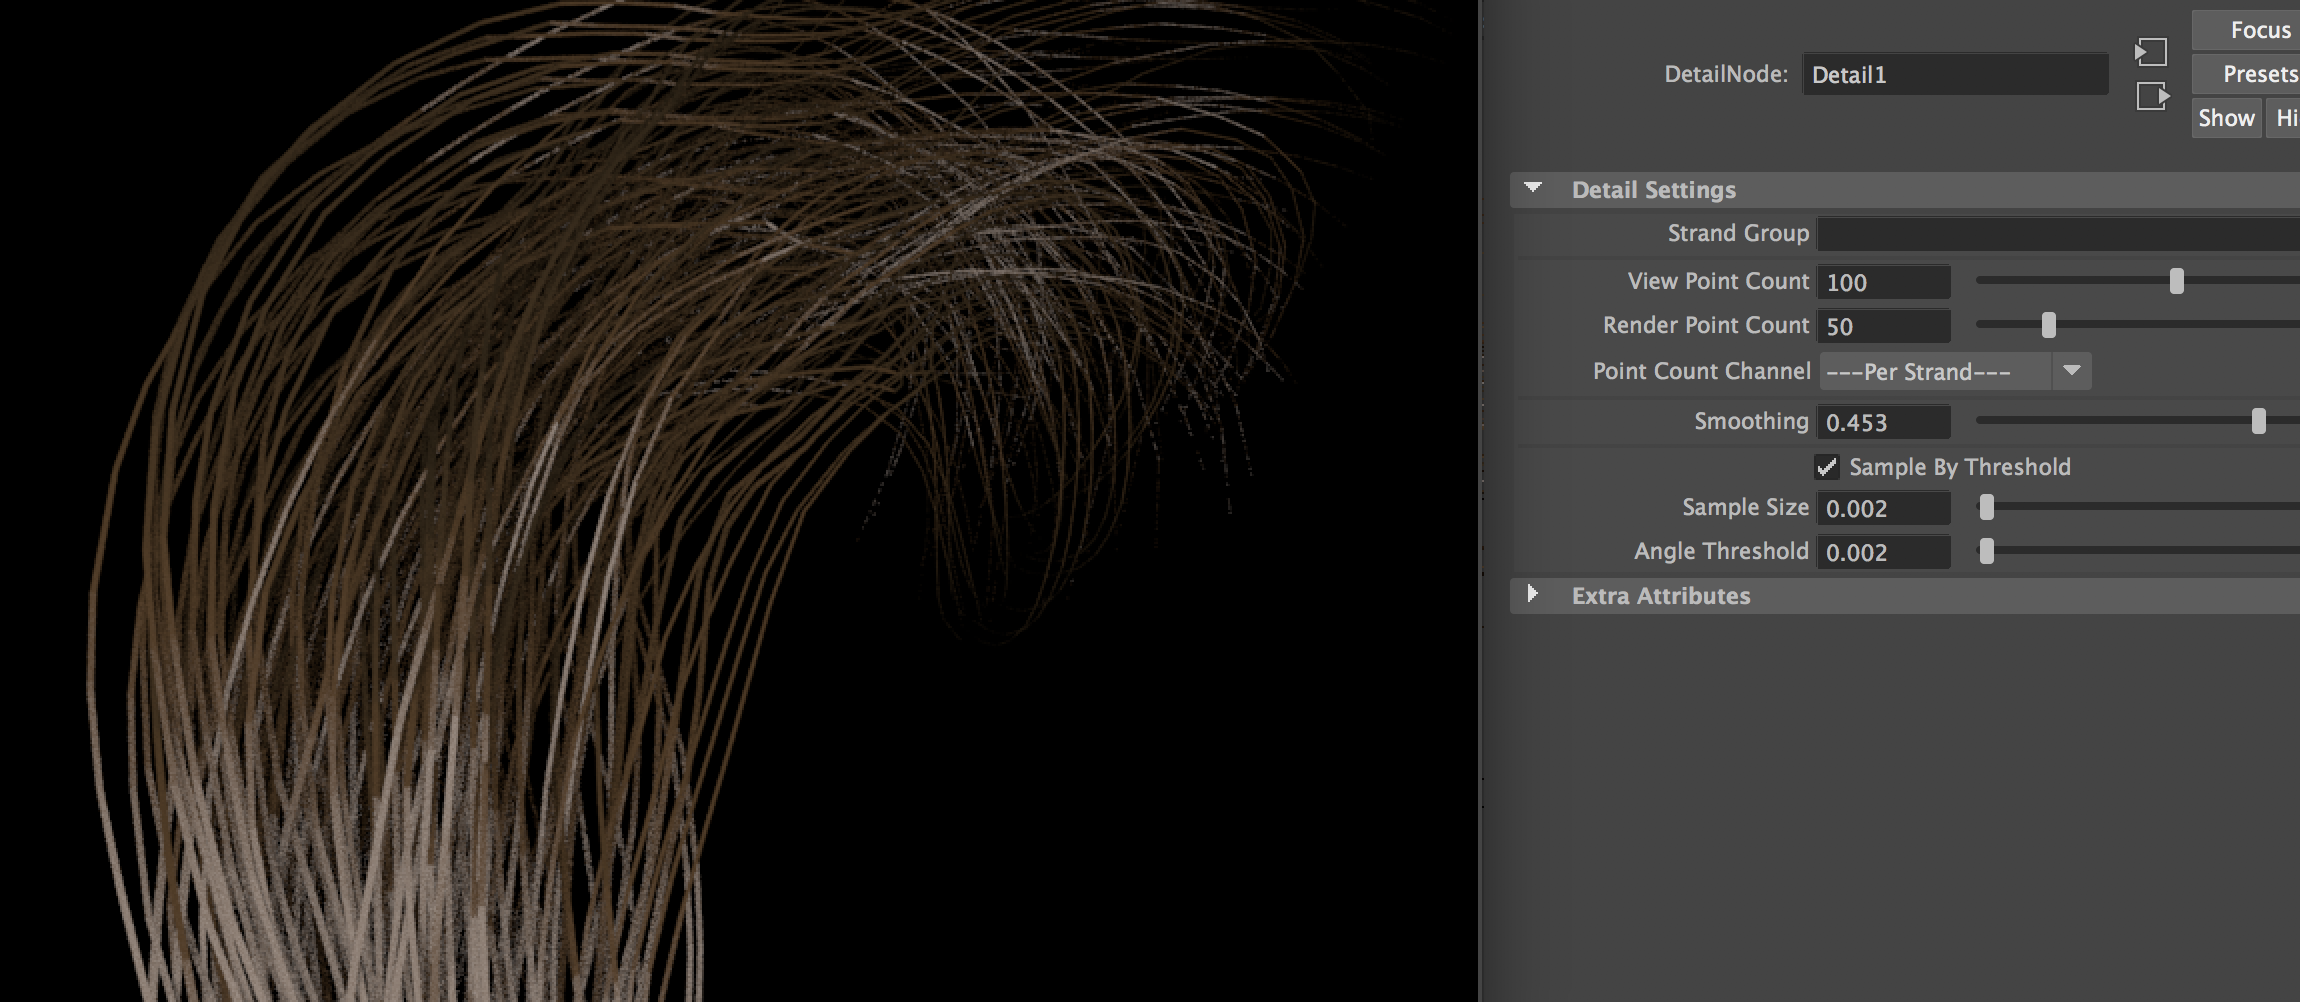Click the go to input connection icon
This screenshot has width=2300, height=1002.
coord(2151,52)
